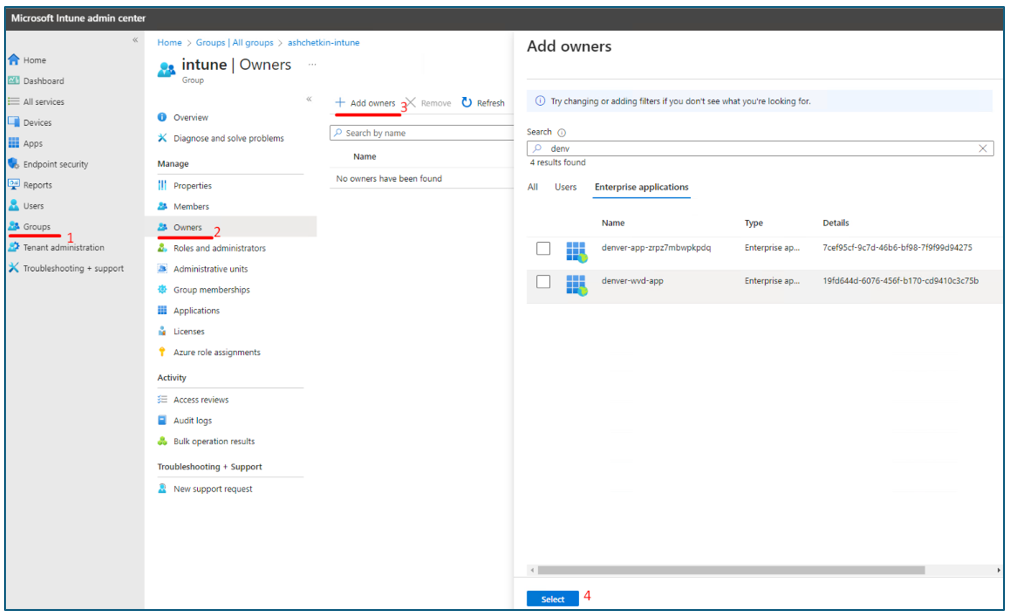Click the 'No owners have been found' text

coord(389,179)
